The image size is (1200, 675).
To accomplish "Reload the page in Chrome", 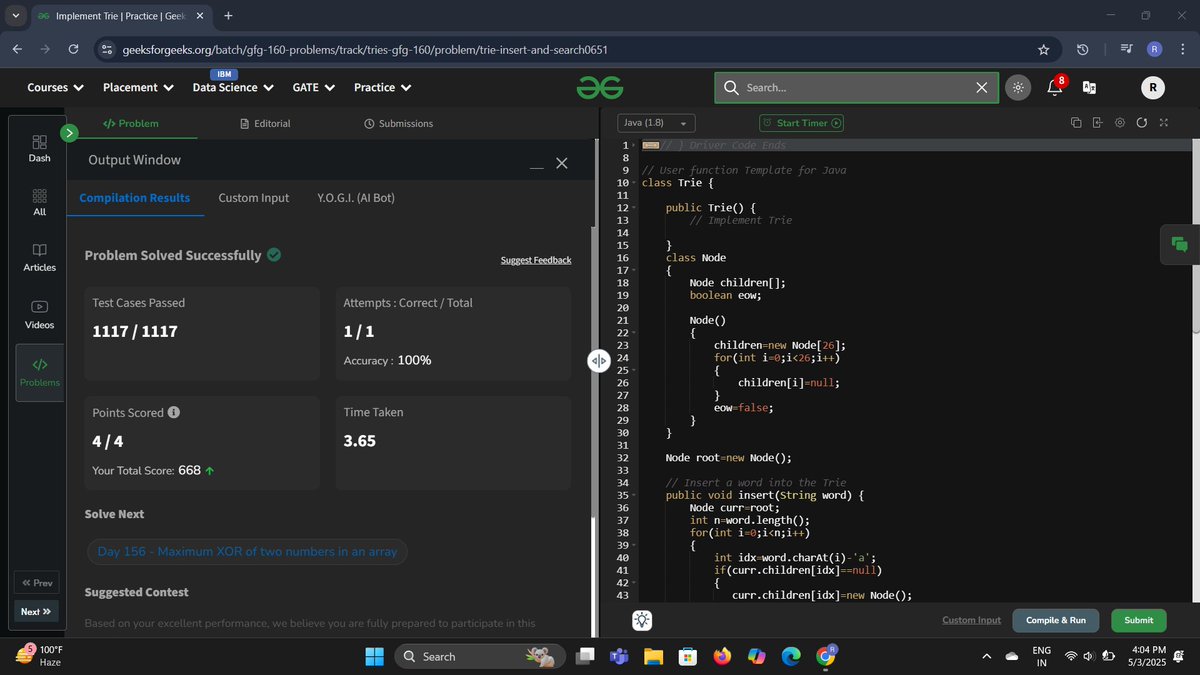I will tap(74, 49).
